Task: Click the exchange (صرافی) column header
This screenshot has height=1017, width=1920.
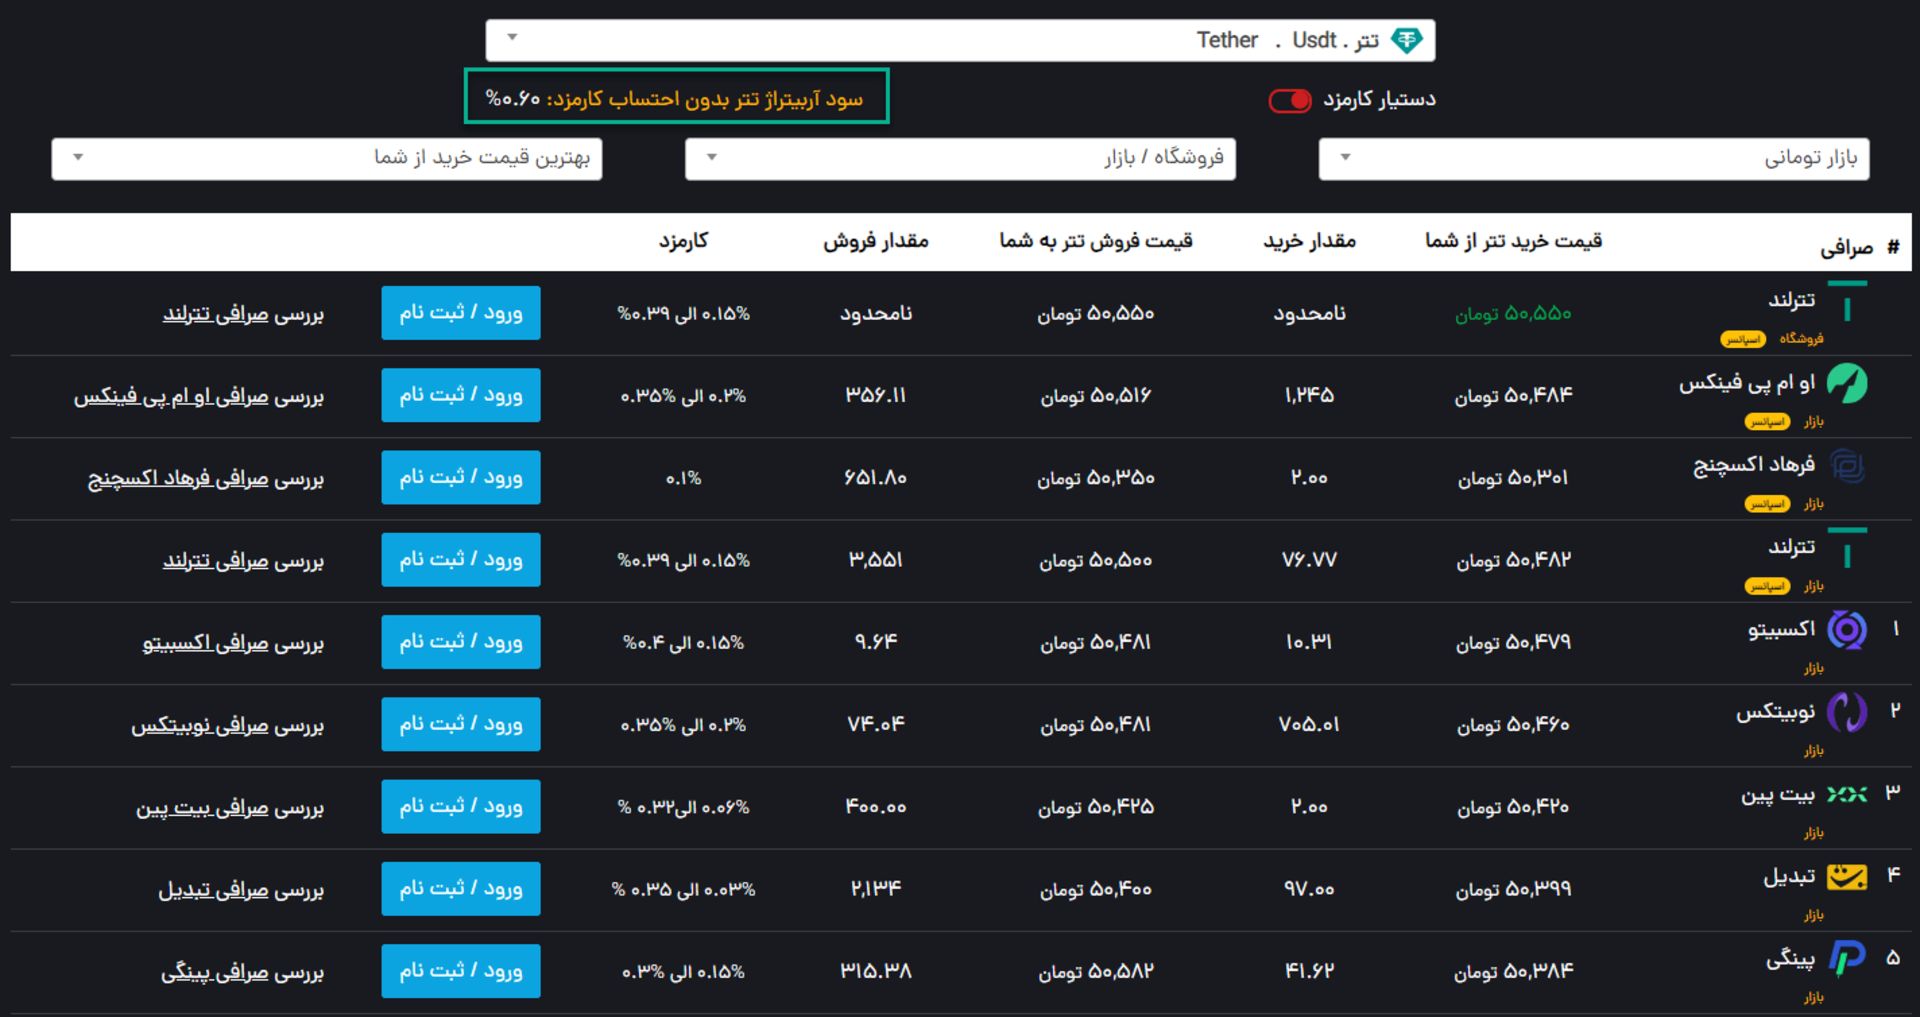Action: [x=1846, y=248]
